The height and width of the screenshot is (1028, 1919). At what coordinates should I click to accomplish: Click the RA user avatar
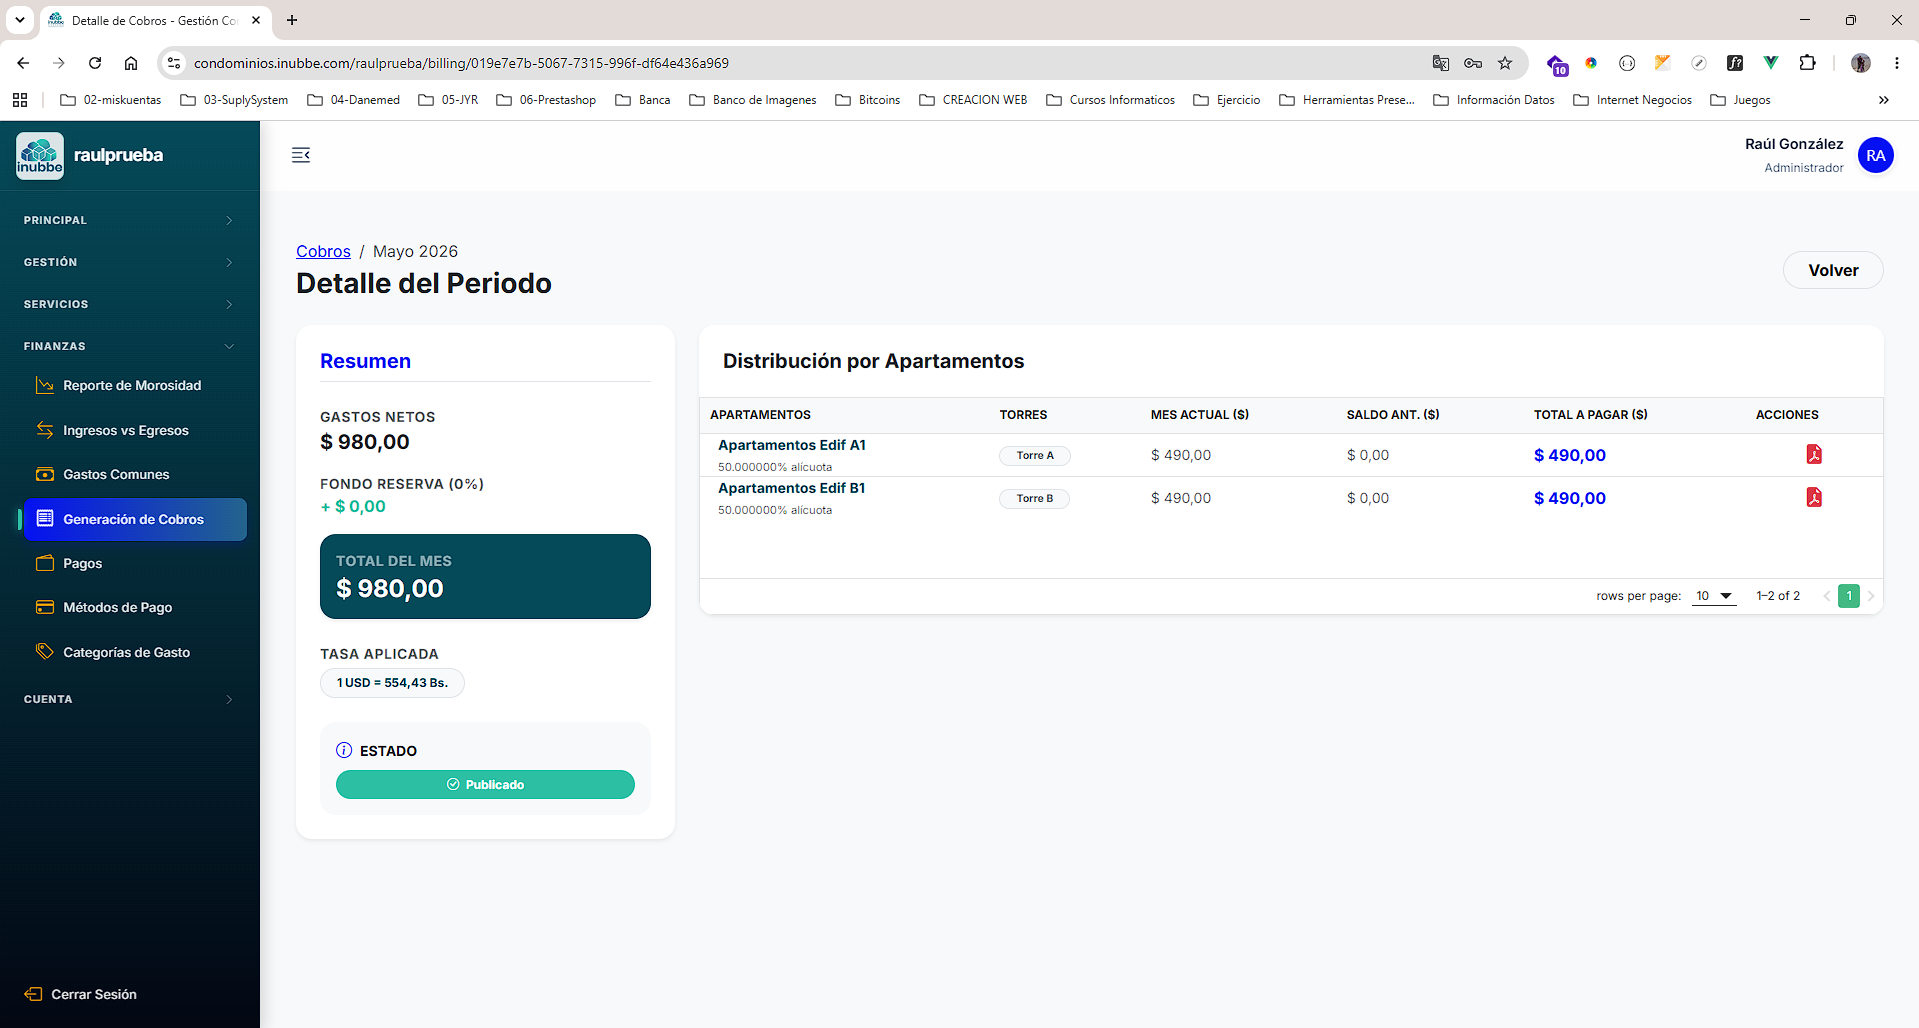(x=1875, y=155)
